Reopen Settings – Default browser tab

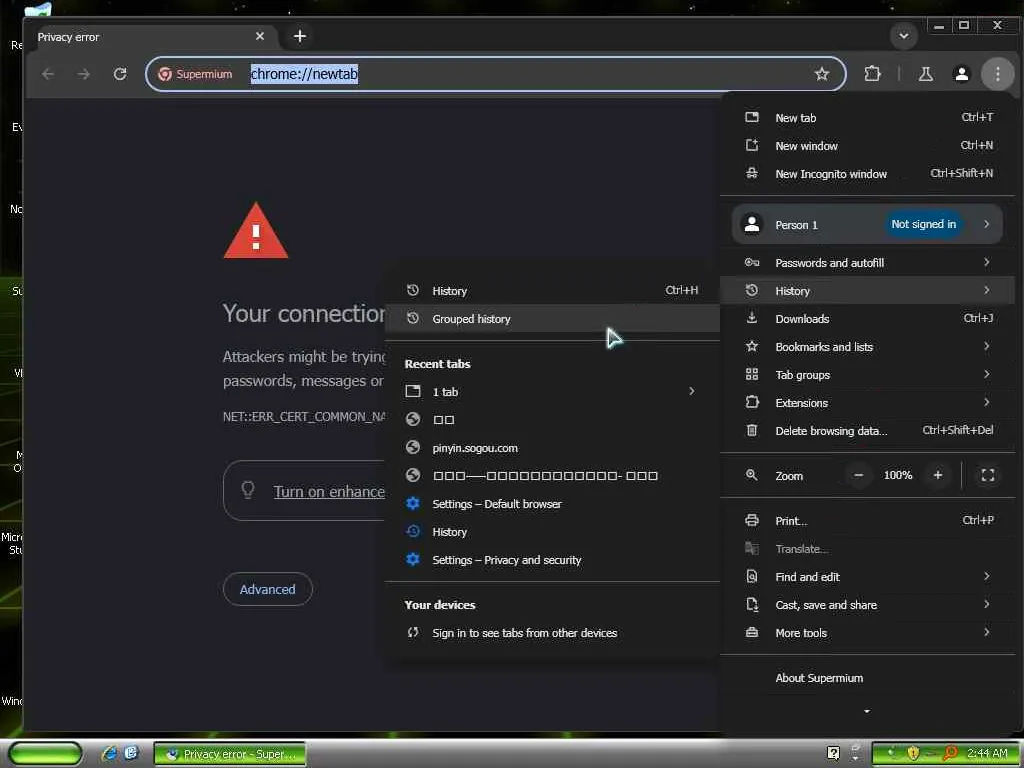552,504
